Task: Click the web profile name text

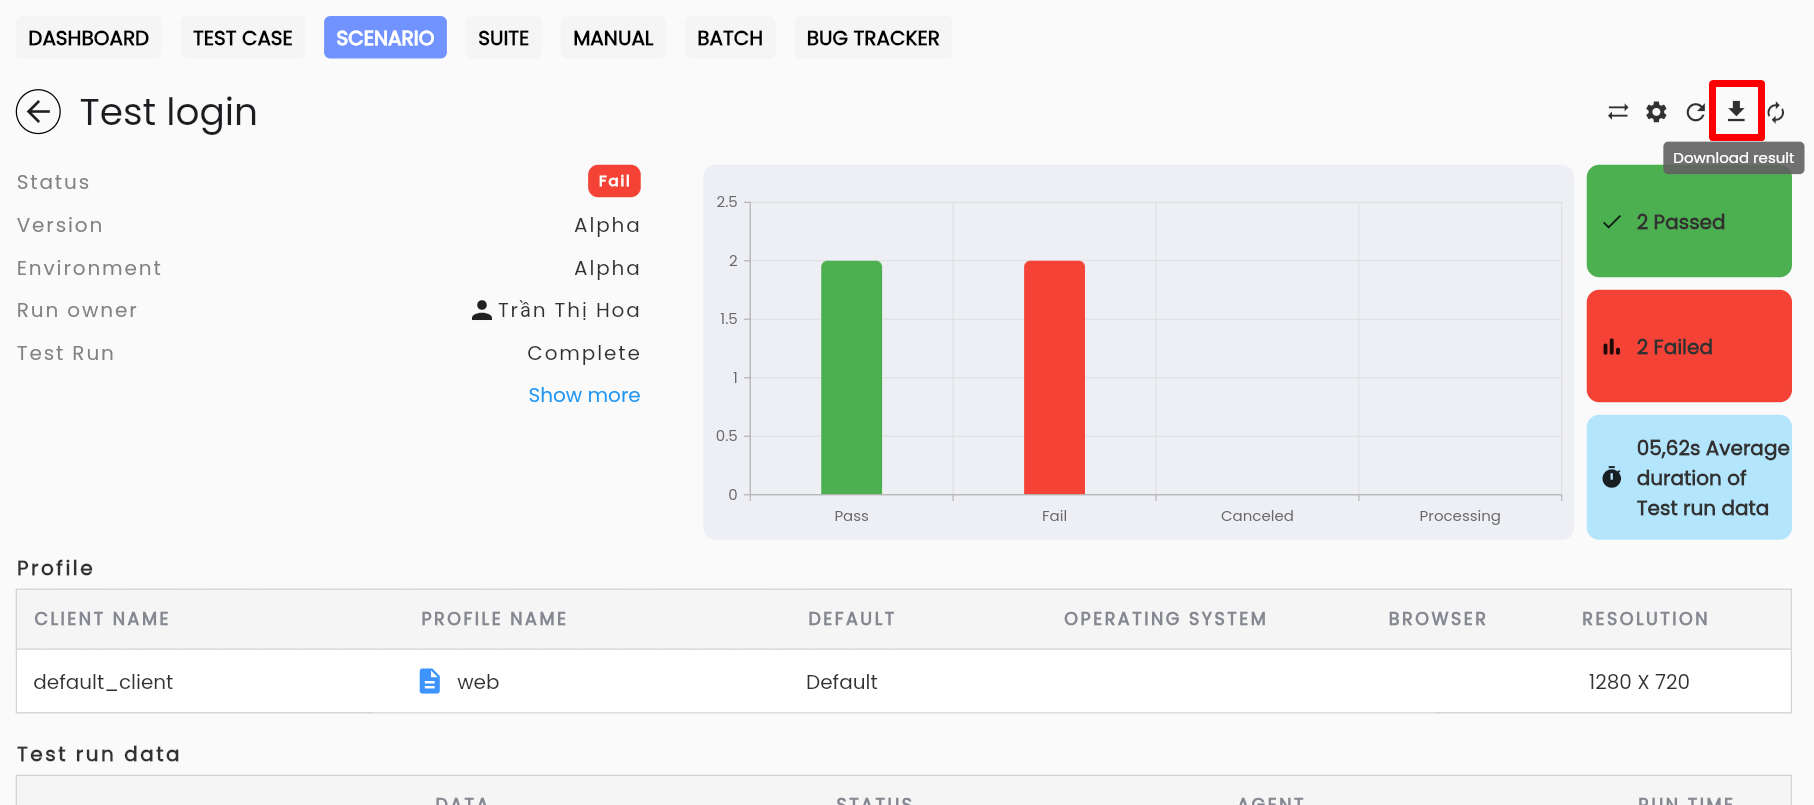Action: (478, 682)
